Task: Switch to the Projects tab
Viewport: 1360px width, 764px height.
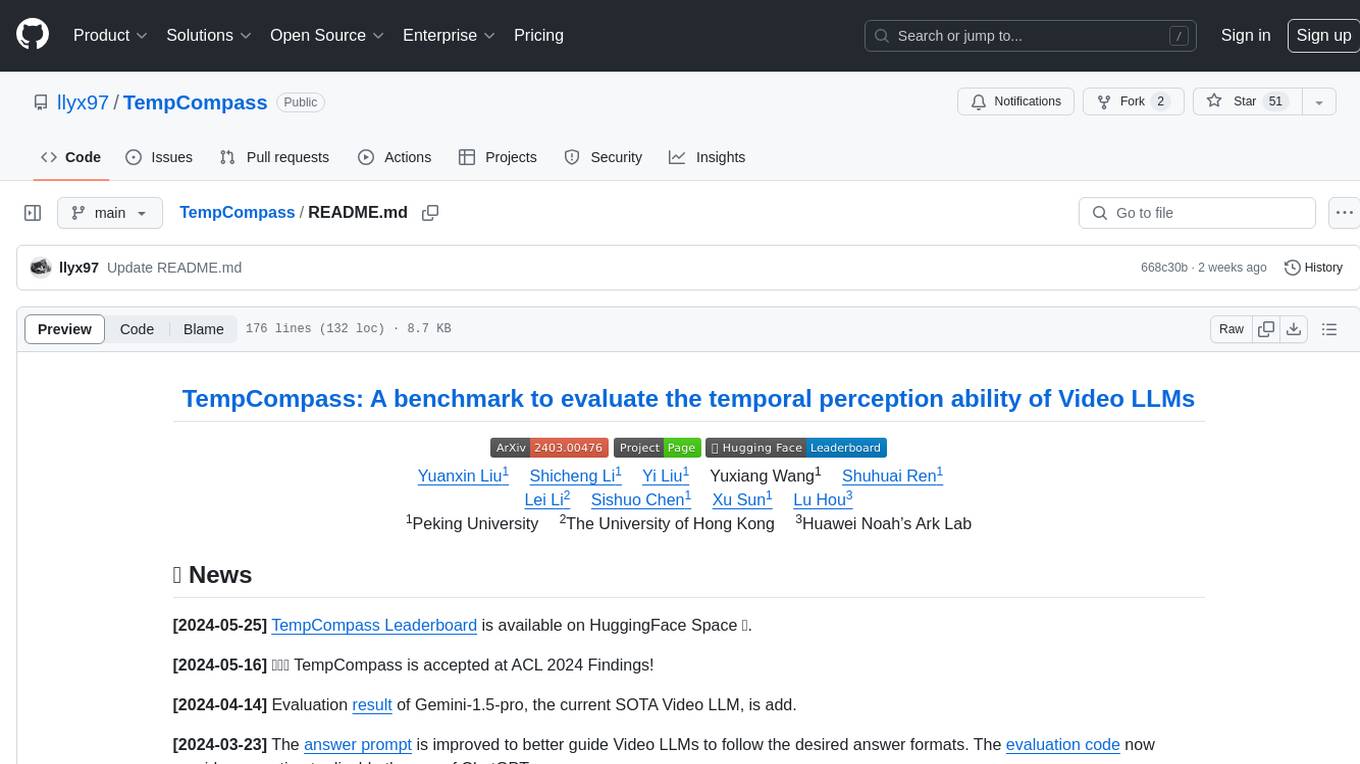Action: 497,157
